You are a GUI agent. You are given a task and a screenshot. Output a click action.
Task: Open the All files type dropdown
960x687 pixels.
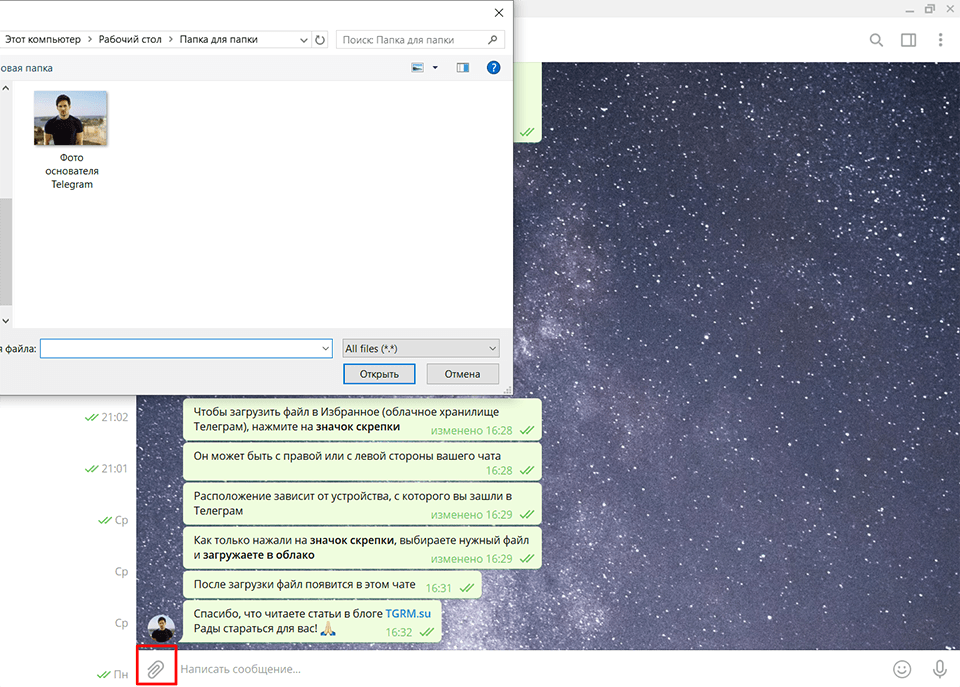[x=420, y=348]
